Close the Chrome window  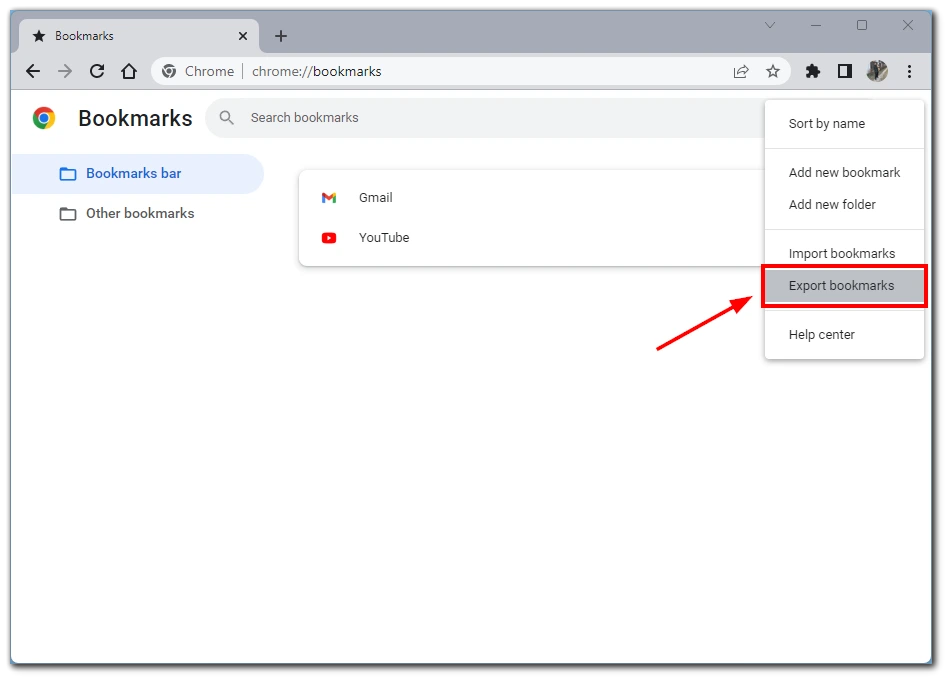tap(908, 25)
